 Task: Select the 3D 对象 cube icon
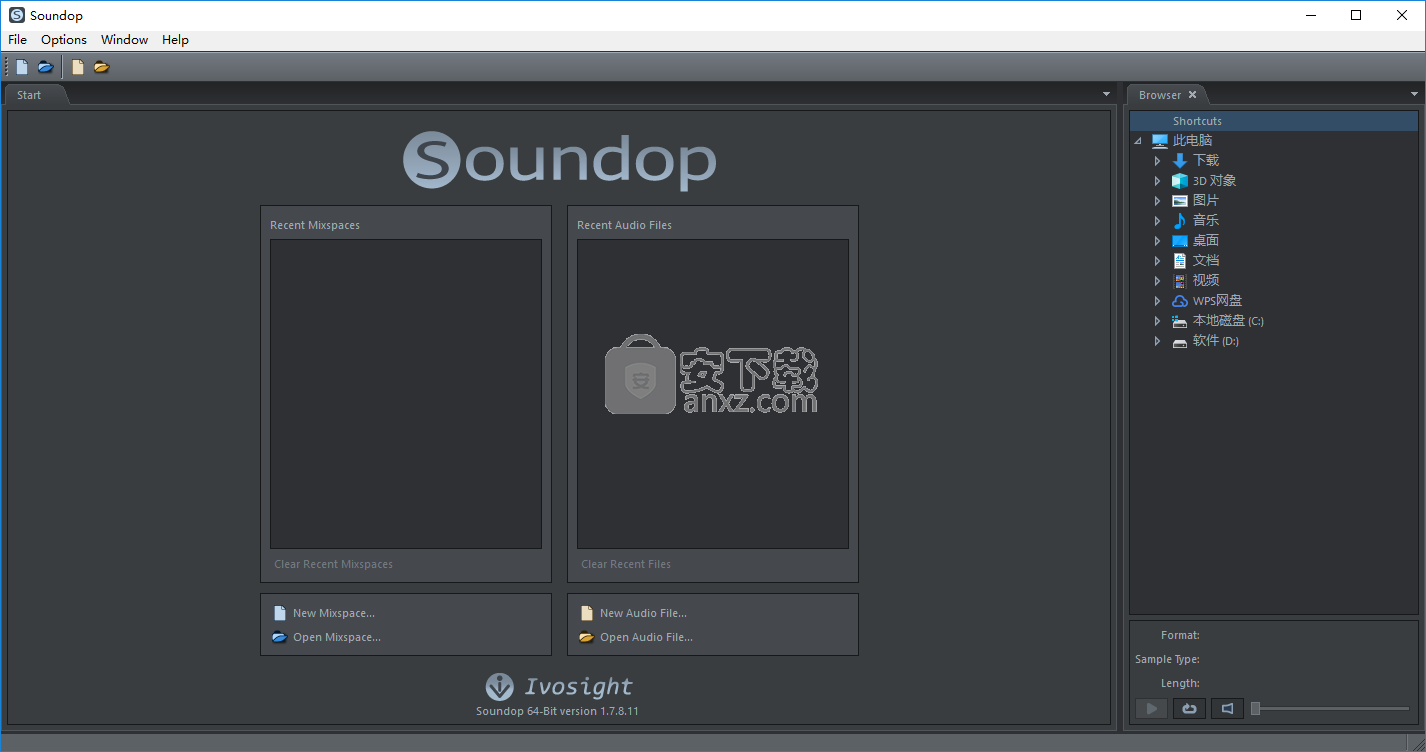(x=1180, y=181)
